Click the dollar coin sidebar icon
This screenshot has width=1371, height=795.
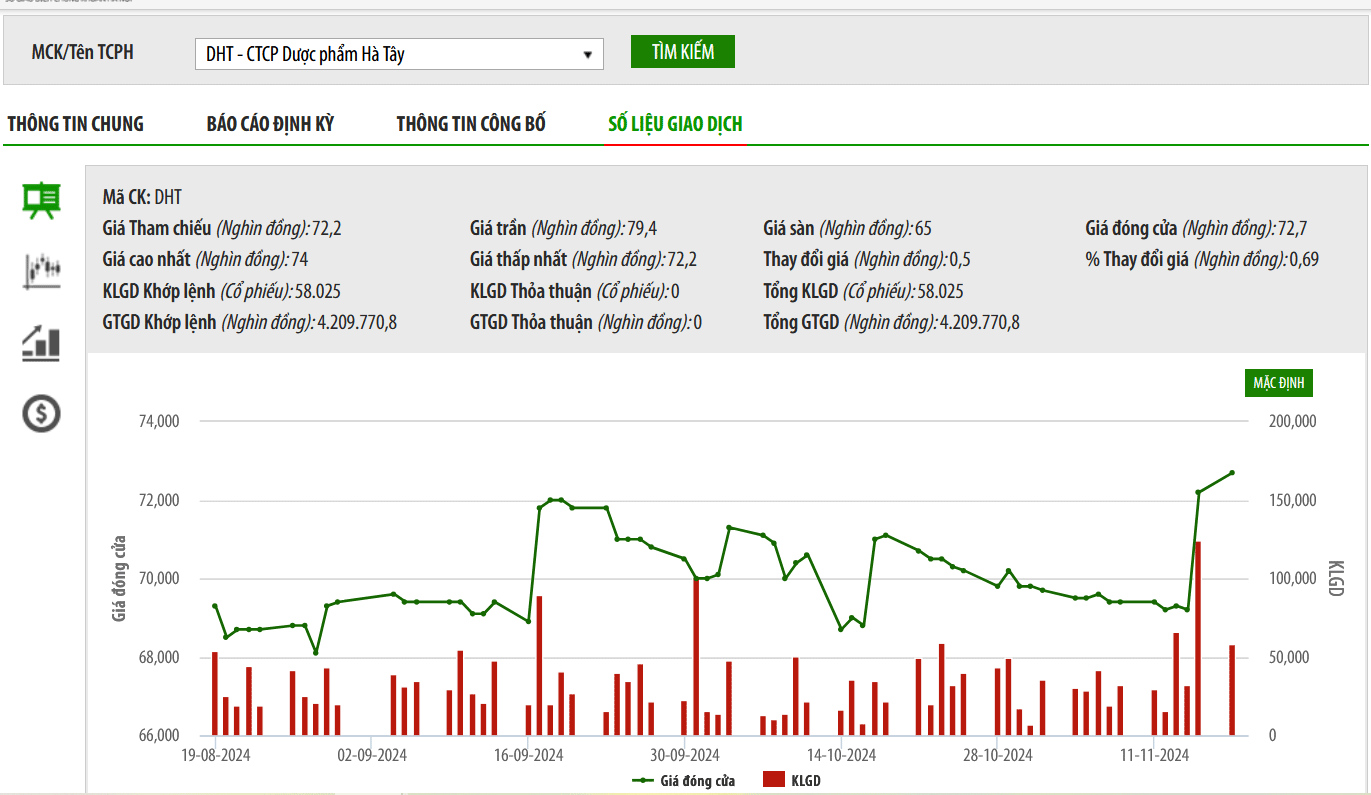coord(42,412)
